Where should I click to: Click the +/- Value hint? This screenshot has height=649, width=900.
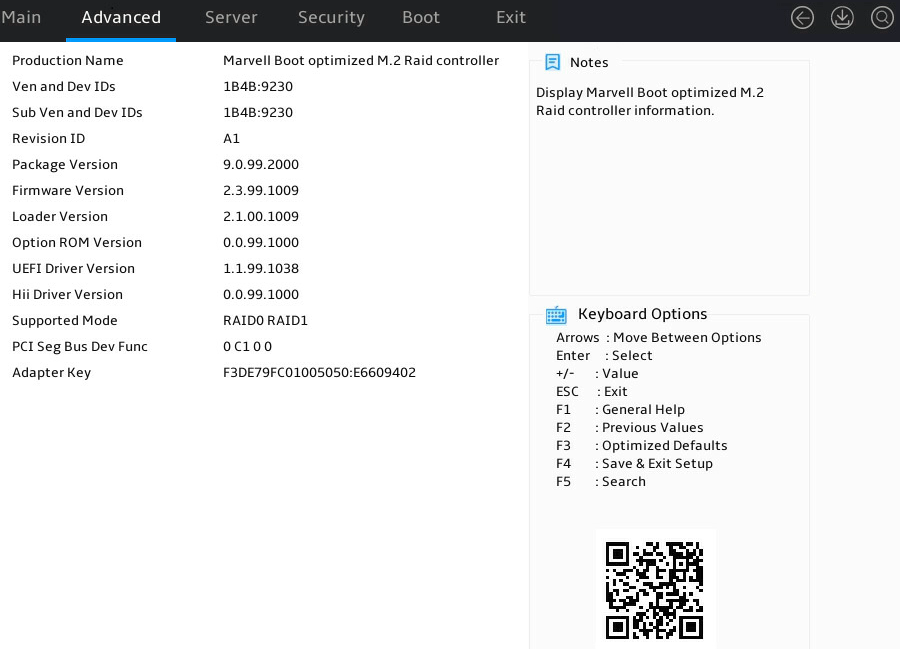(597, 374)
